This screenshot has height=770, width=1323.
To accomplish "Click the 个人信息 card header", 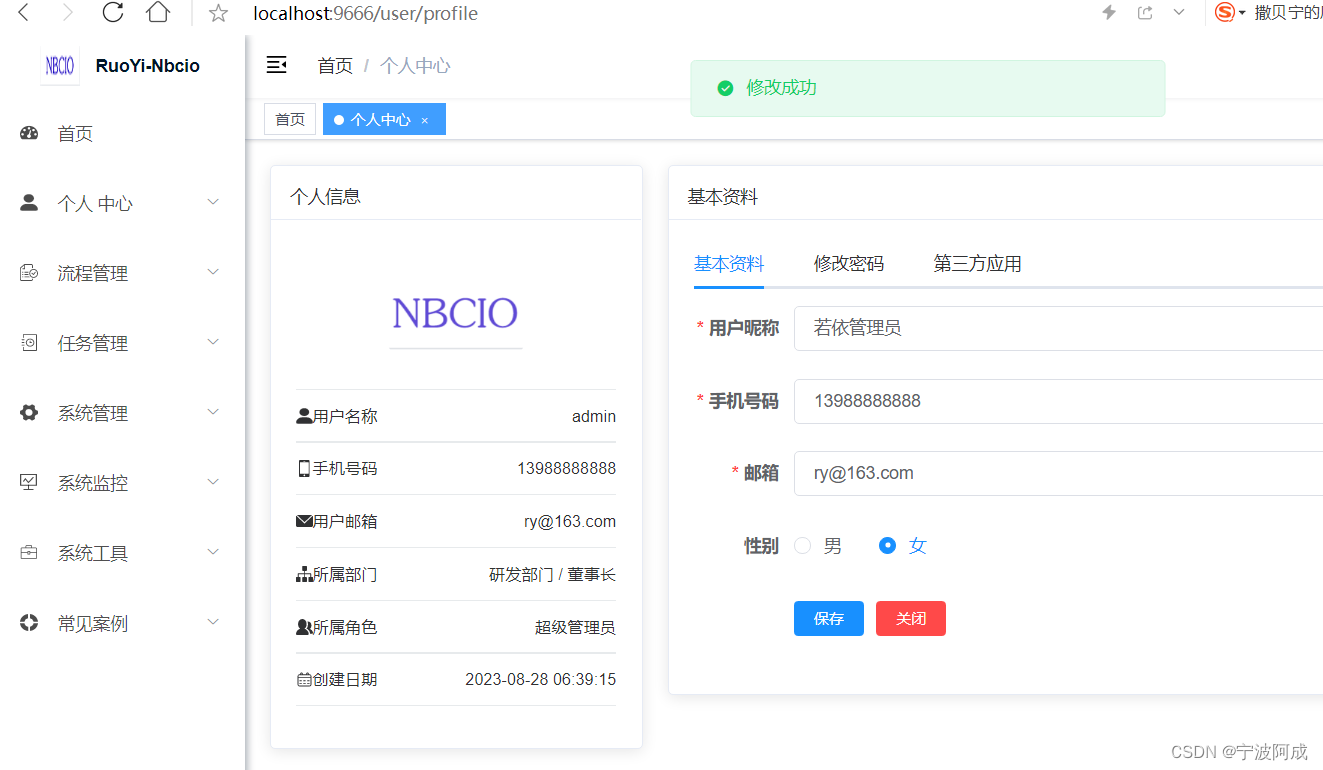I will coord(456,193).
